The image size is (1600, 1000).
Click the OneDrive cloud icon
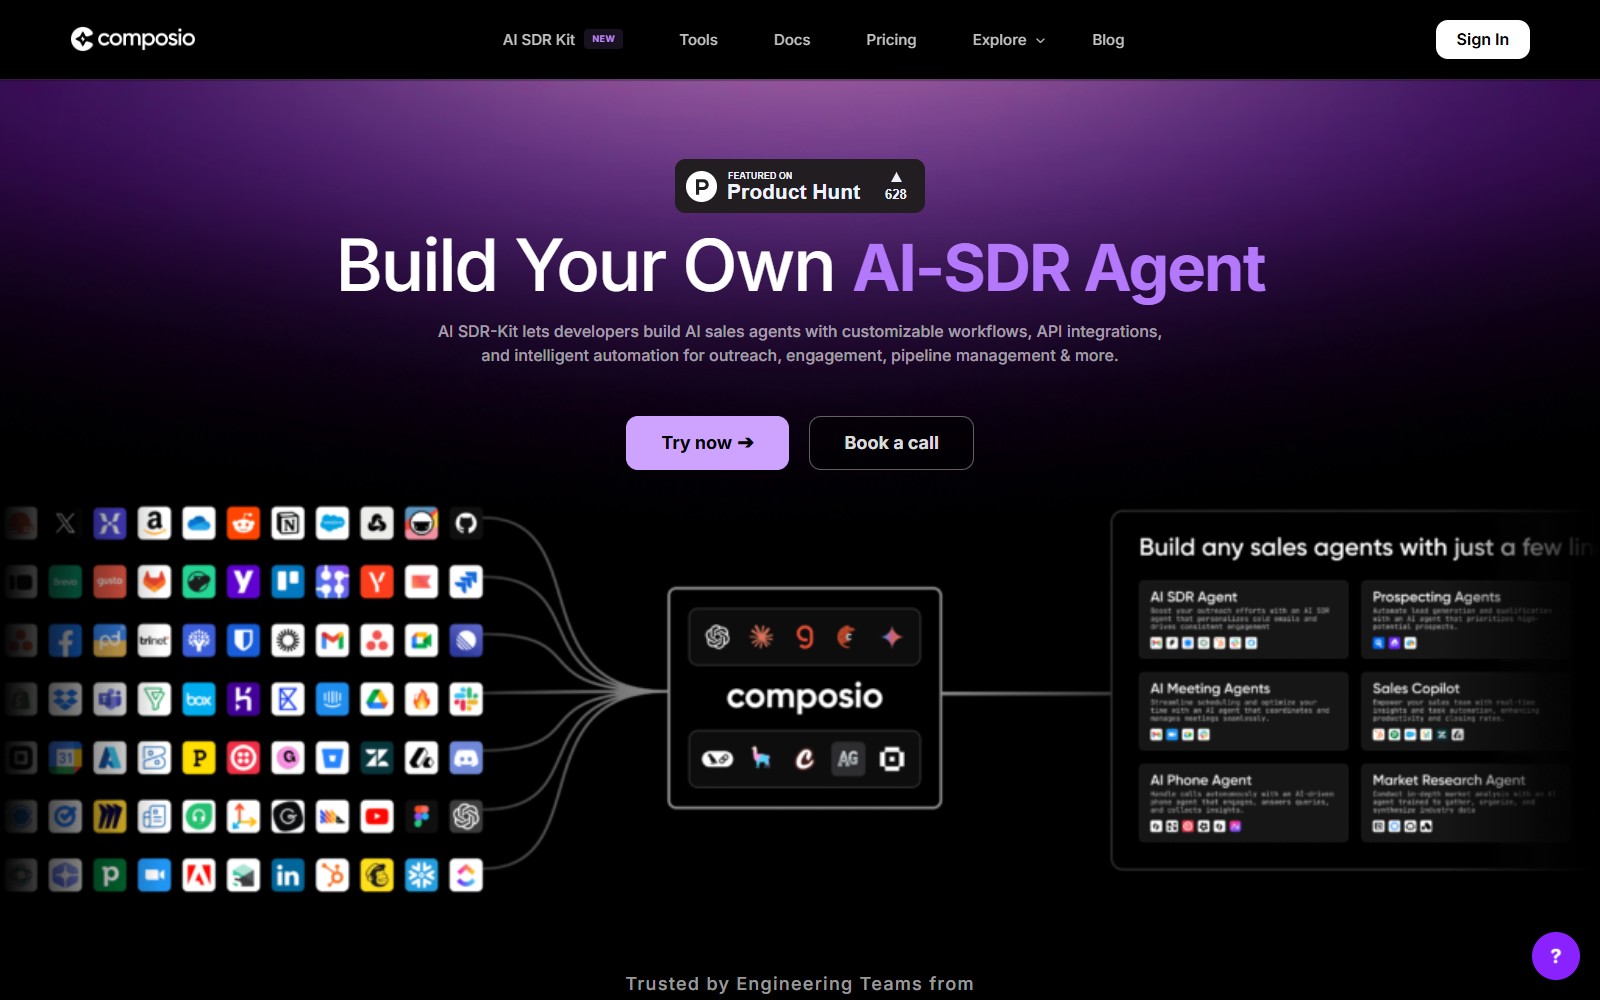199,523
